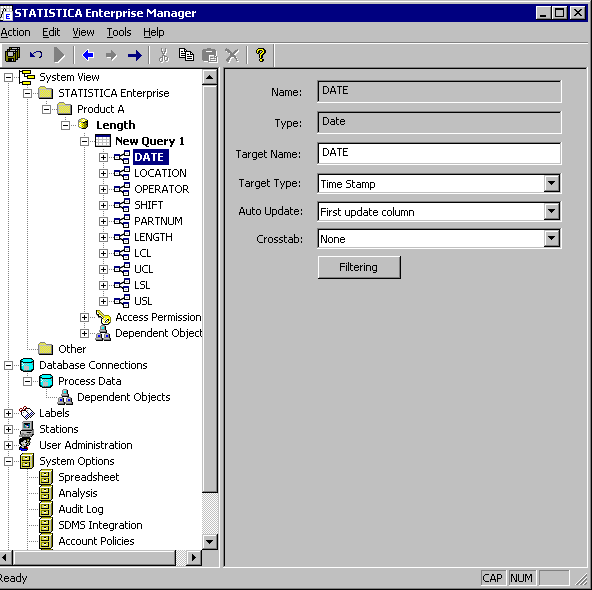
Task: Click the stacked windows icon in toolbar
Action: pyautogui.click(x=12, y=55)
